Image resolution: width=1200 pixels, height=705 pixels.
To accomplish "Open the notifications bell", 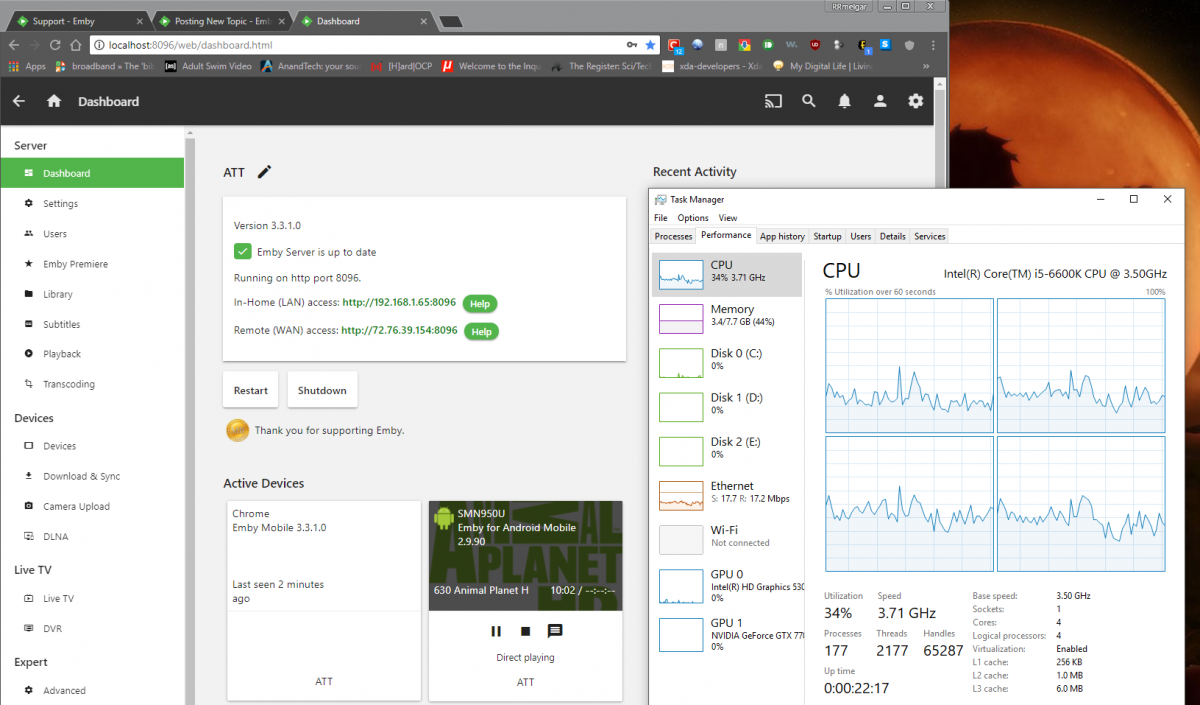I will [845, 101].
